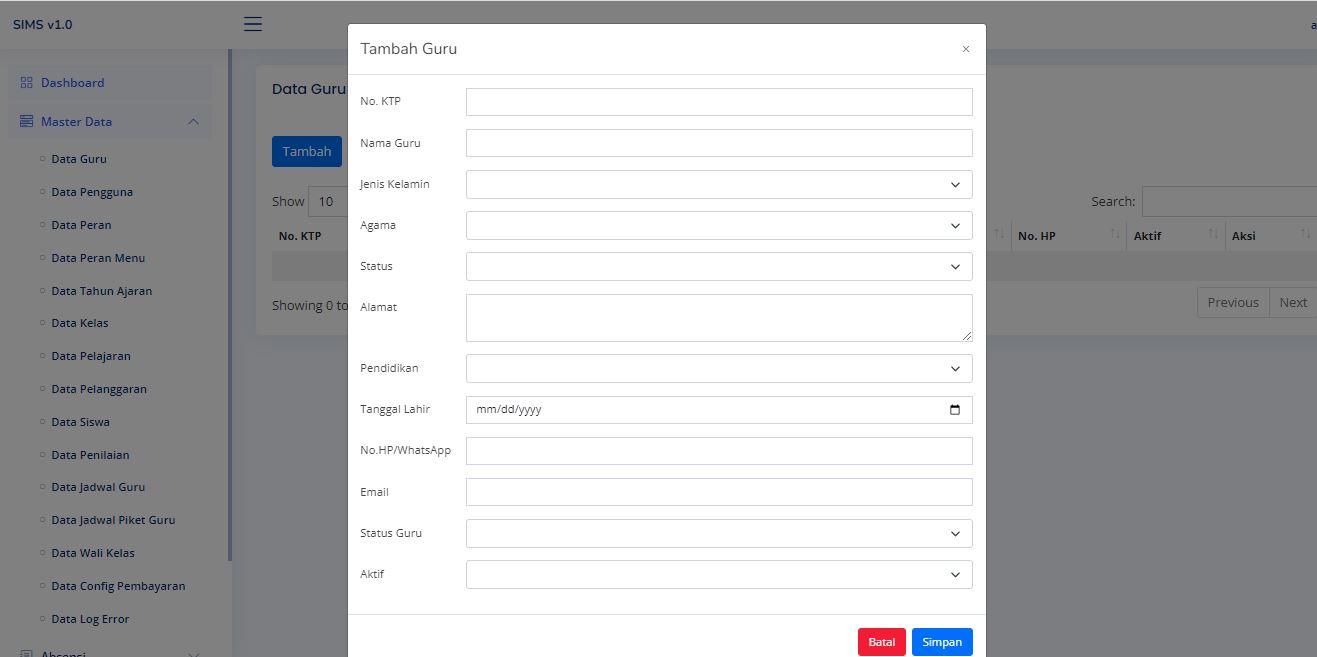Click the Master Data list icon

(x=27, y=122)
